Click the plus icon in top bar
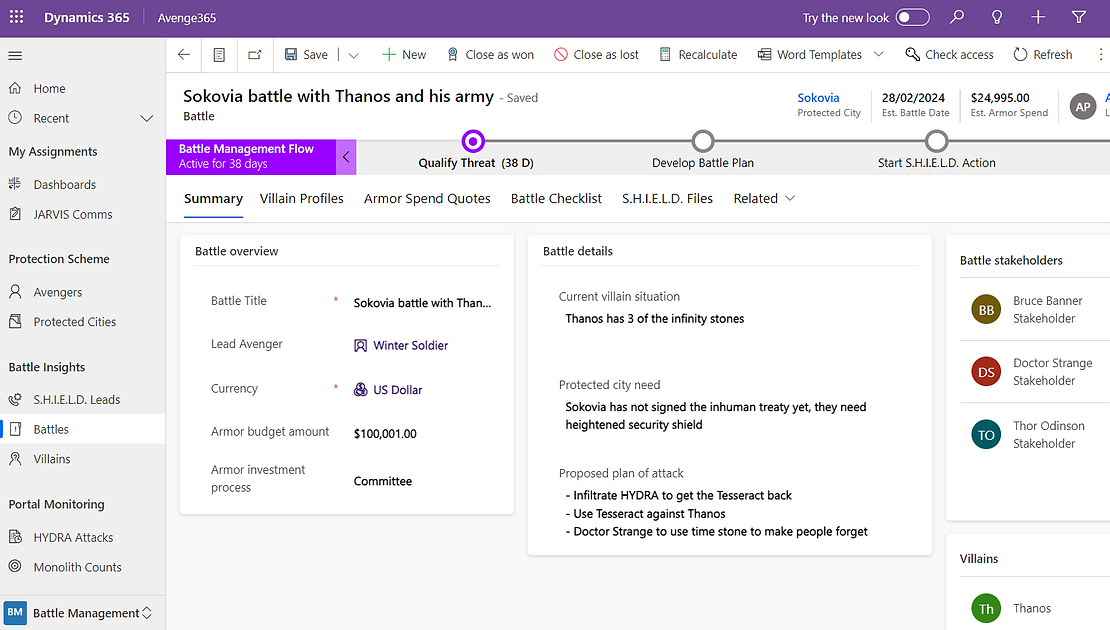Screen dimensions: 1110x630 [x=1038, y=17]
